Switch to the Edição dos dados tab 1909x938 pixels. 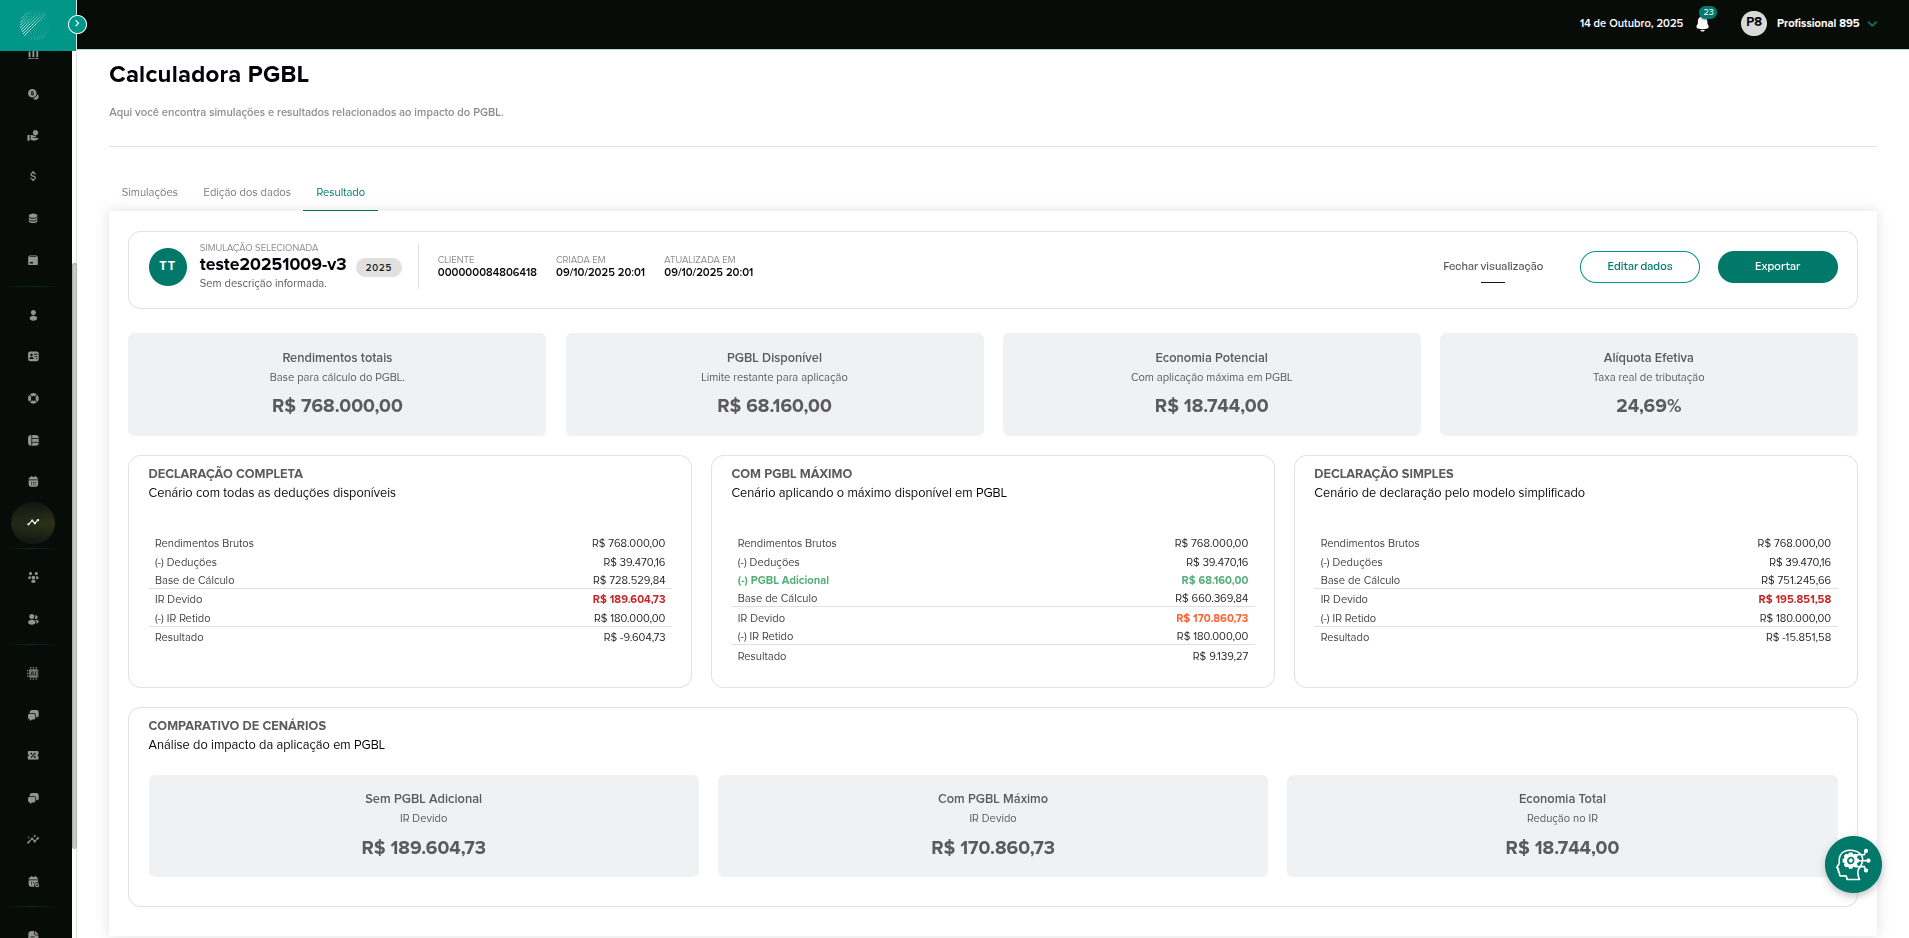(x=247, y=193)
